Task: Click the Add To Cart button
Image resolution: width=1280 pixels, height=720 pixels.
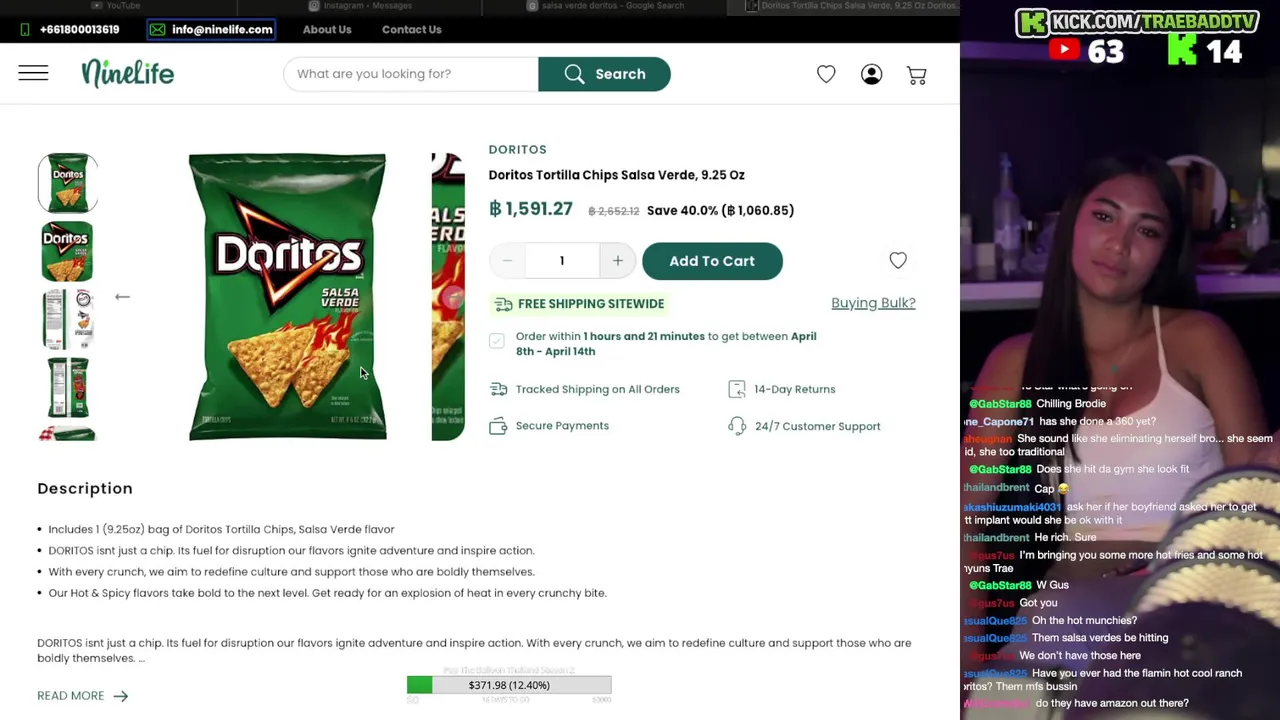Action: (712, 261)
